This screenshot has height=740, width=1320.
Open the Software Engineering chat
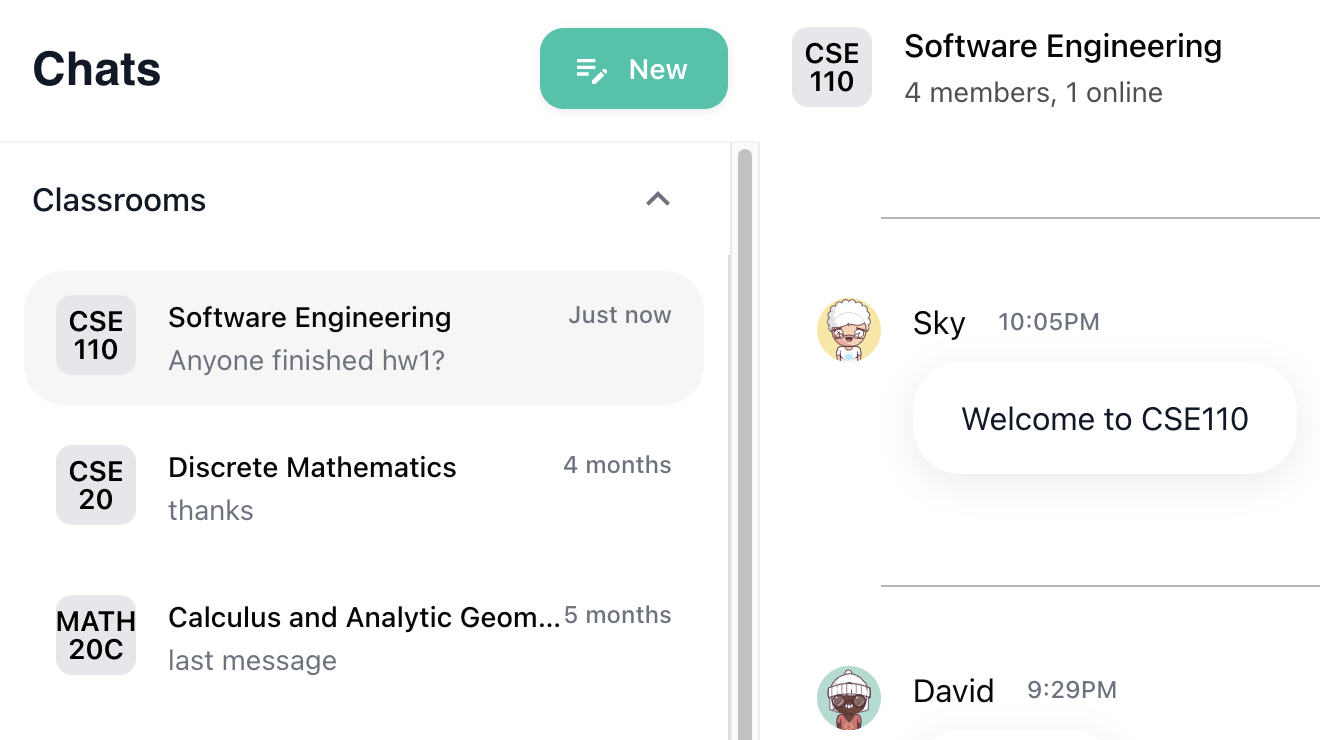[x=364, y=338]
